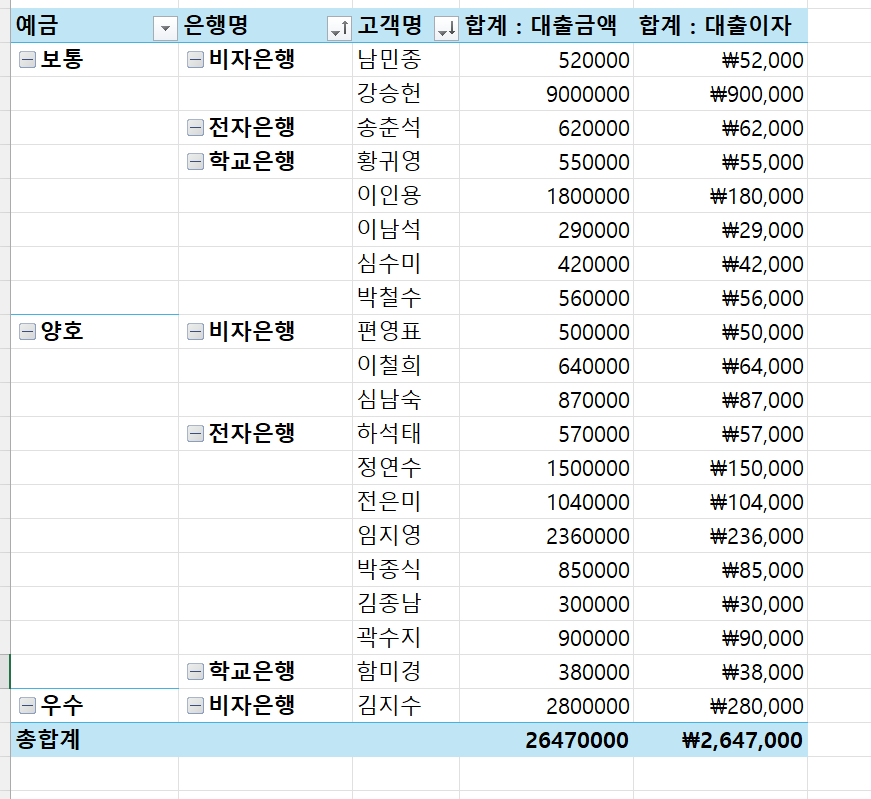Viewport: 871px width, 799px height.
Task: Collapse 비자은행 under the 양호 group
Action: [x=196, y=332]
